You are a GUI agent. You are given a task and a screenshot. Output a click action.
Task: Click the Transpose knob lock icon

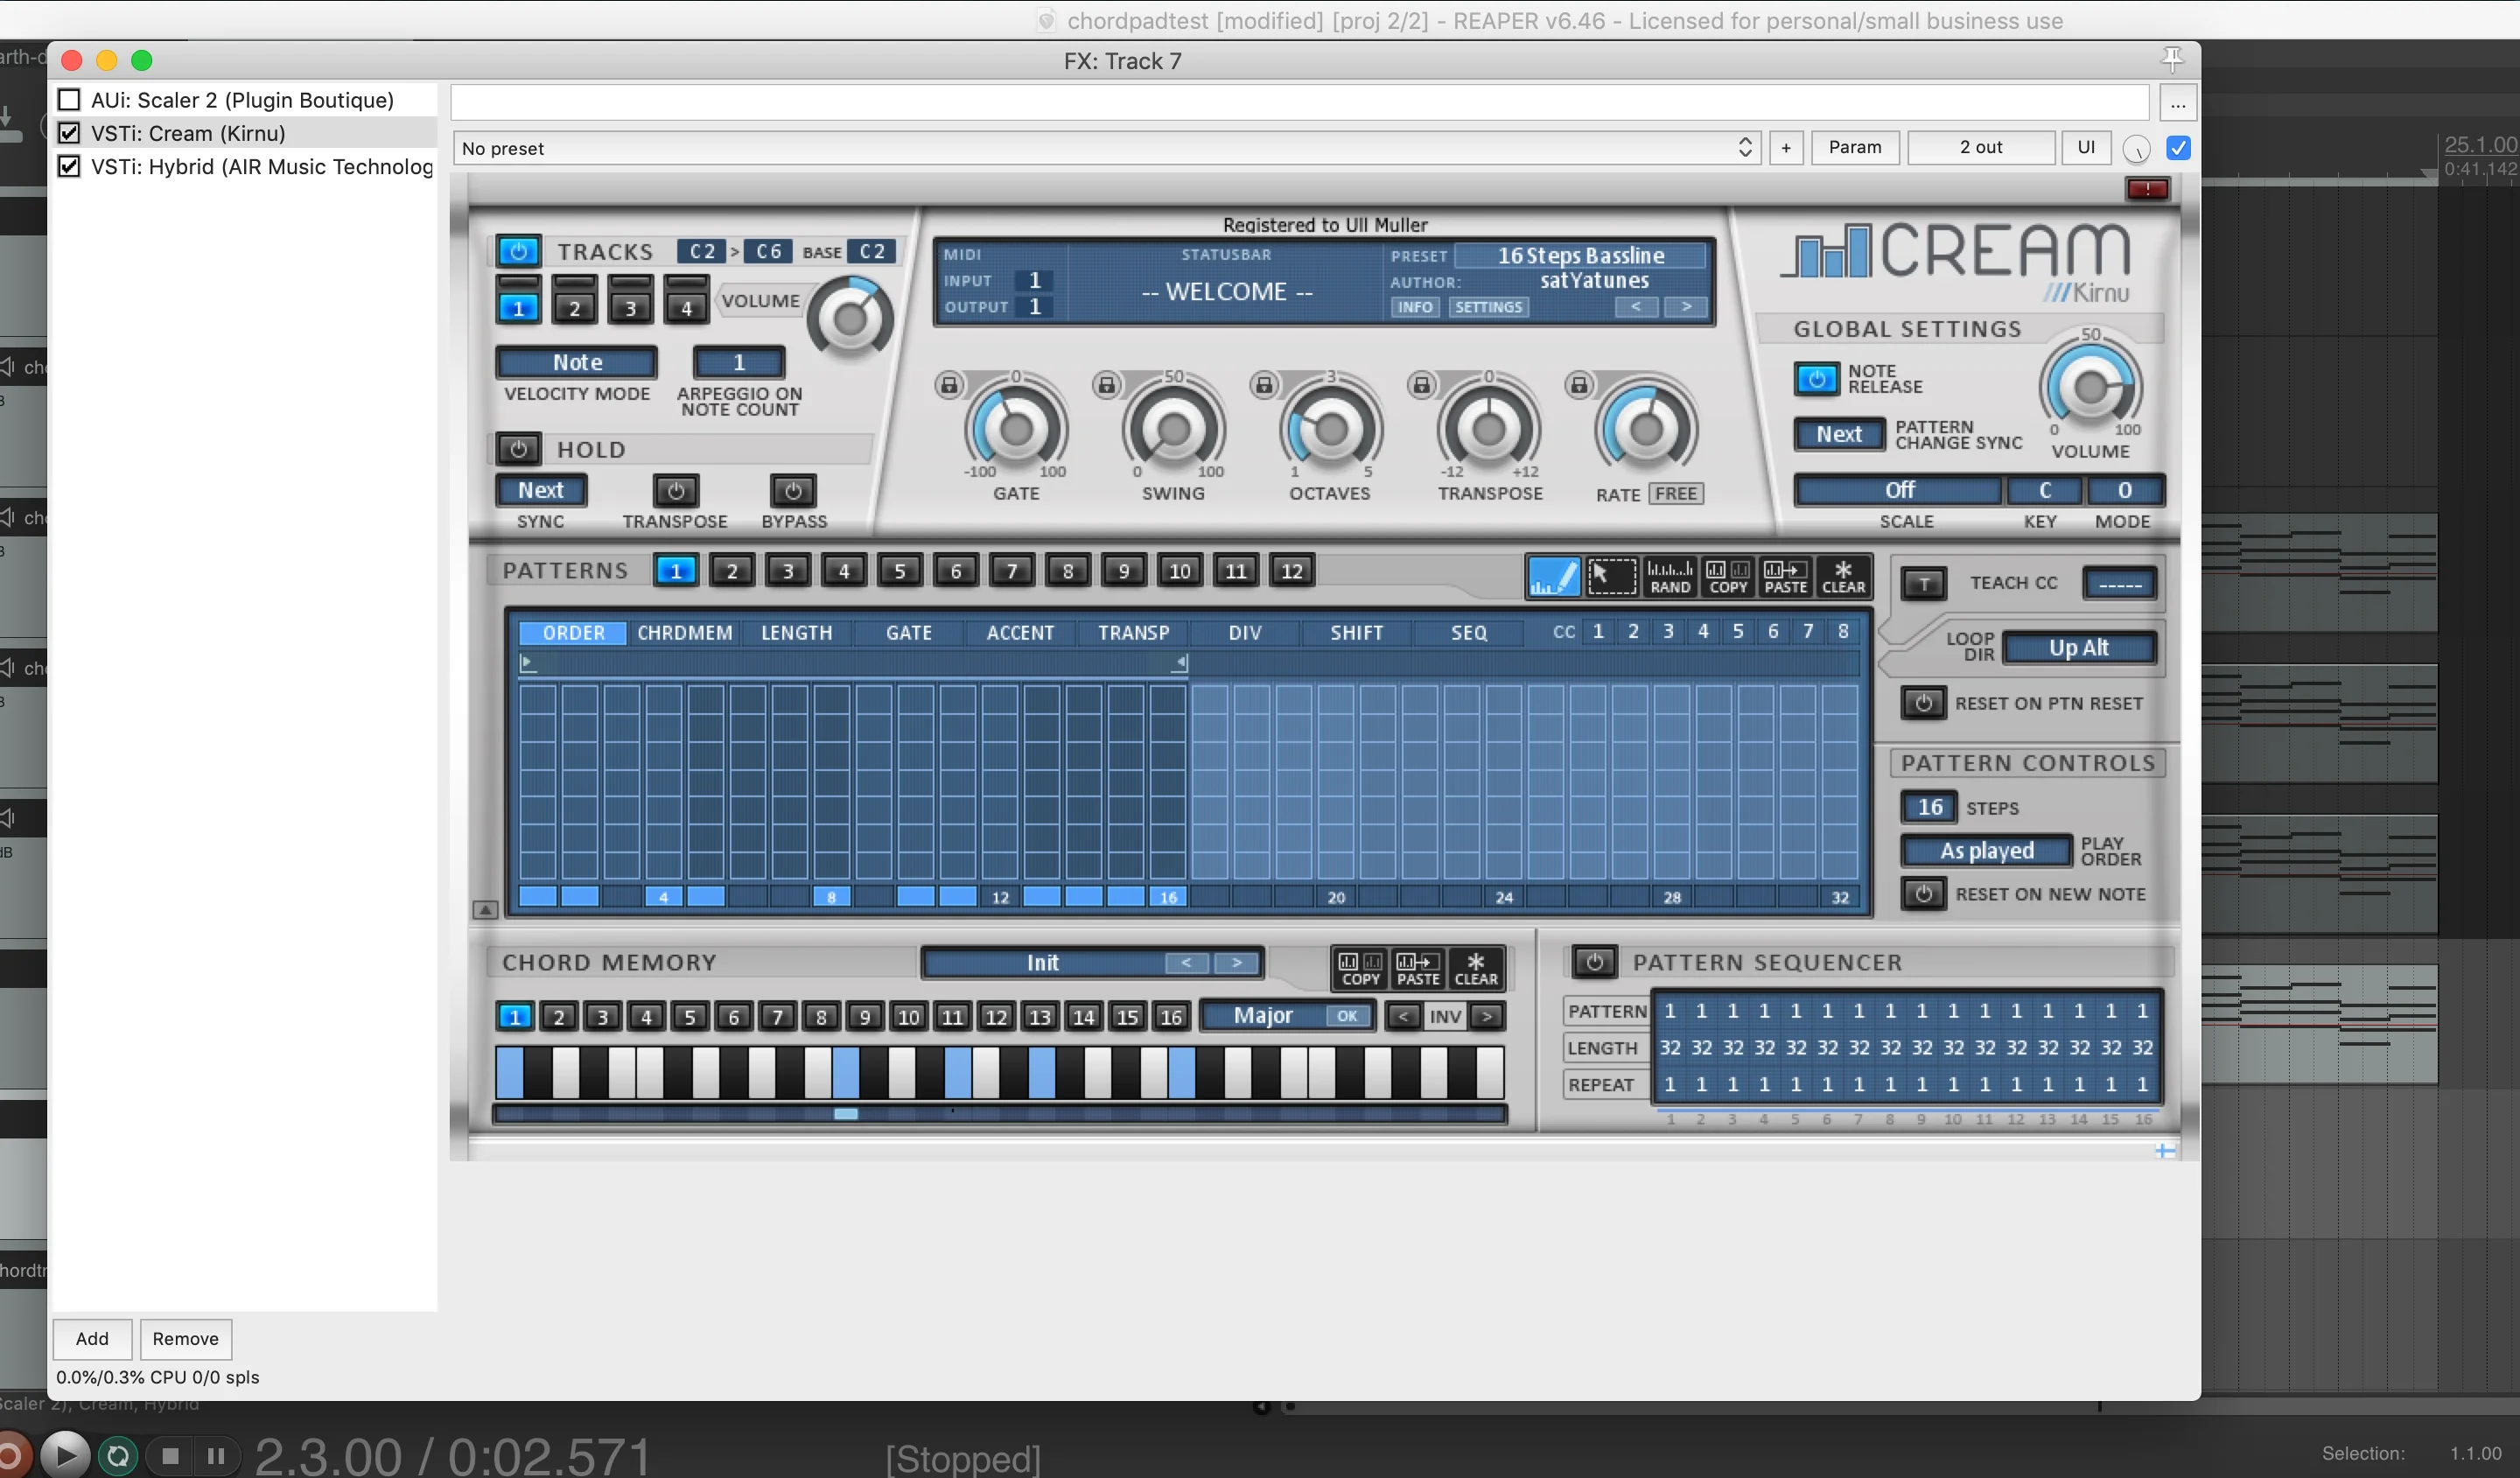coord(1421,384)
